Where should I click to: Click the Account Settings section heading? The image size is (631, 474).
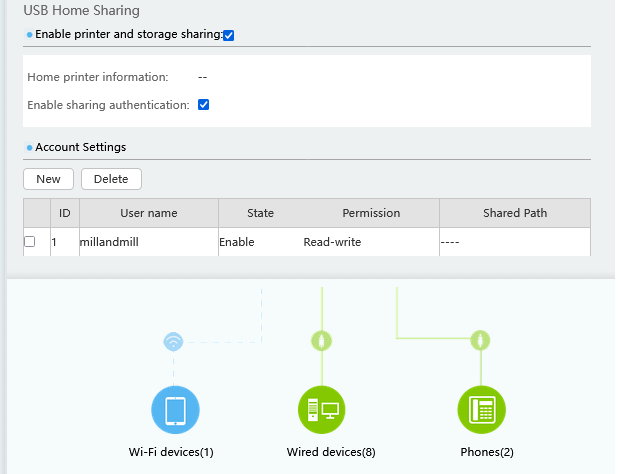click(80, 147)
